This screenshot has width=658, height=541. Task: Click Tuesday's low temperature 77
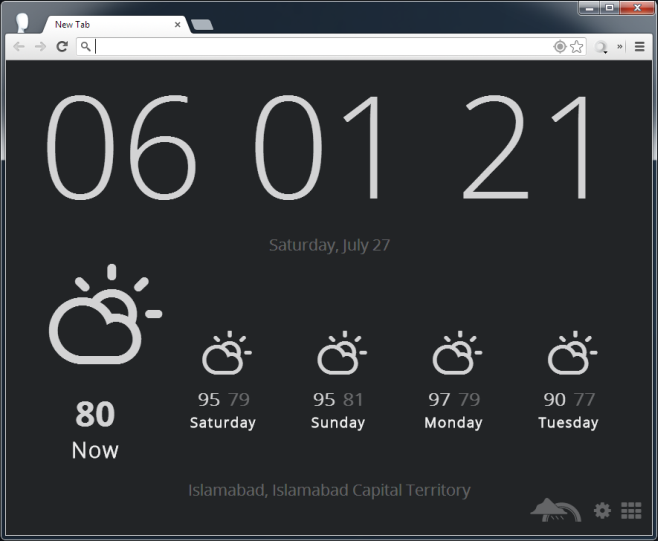click(x=585, y=400)
